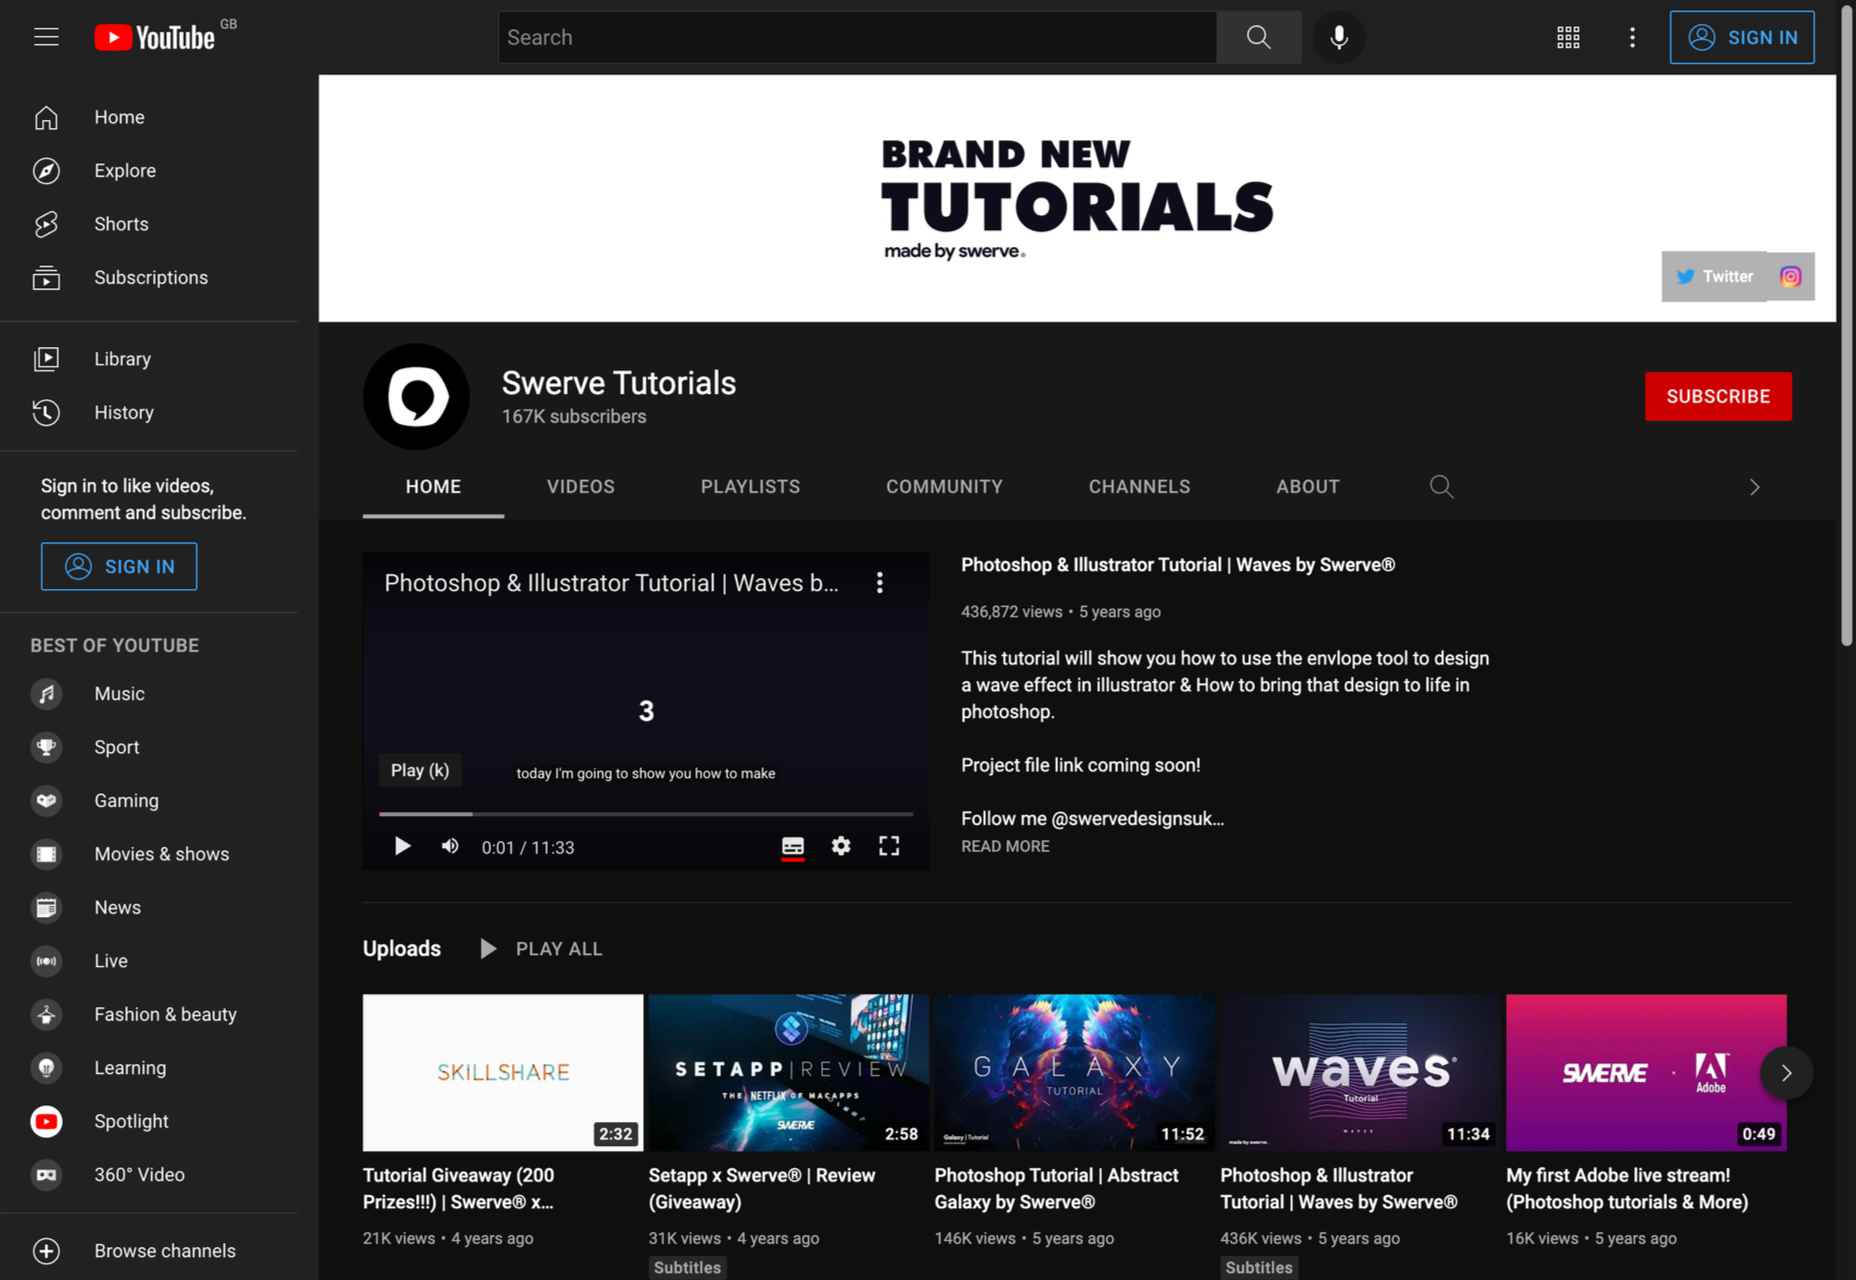Click the YouTube logo
The image size is (1856, 1280).
[155, 37]
